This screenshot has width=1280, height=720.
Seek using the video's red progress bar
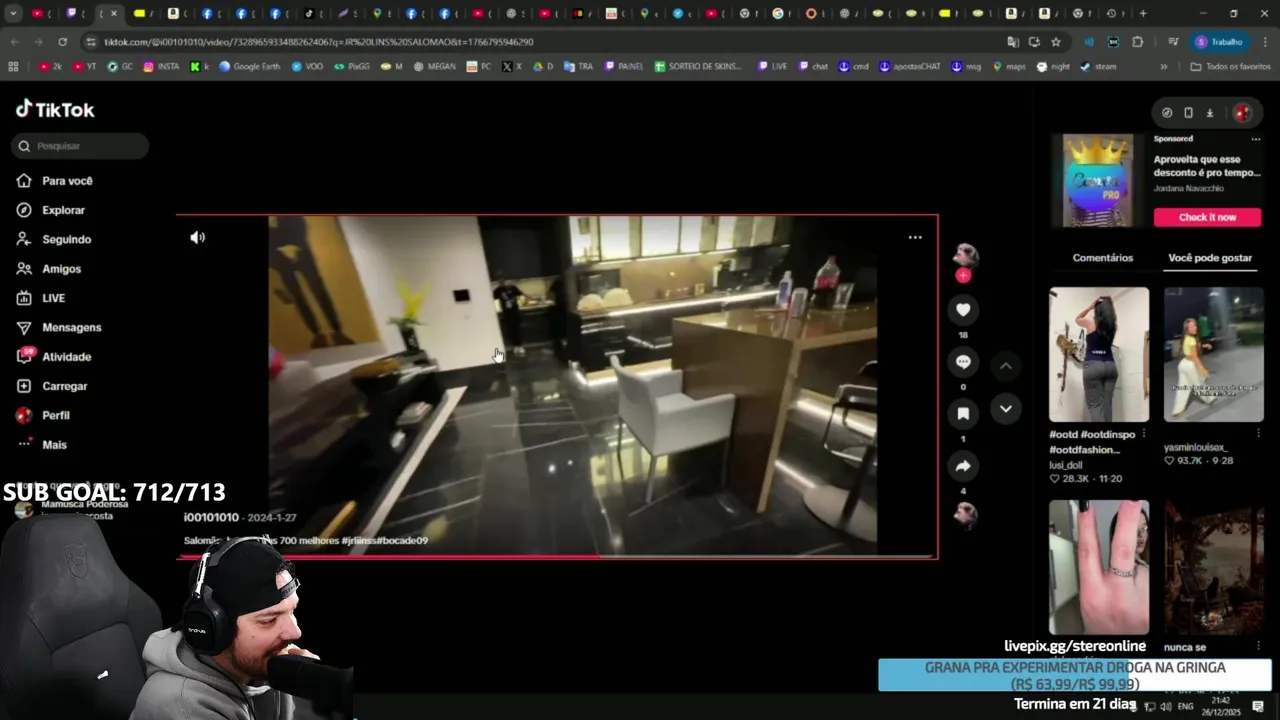click(557, 556)
